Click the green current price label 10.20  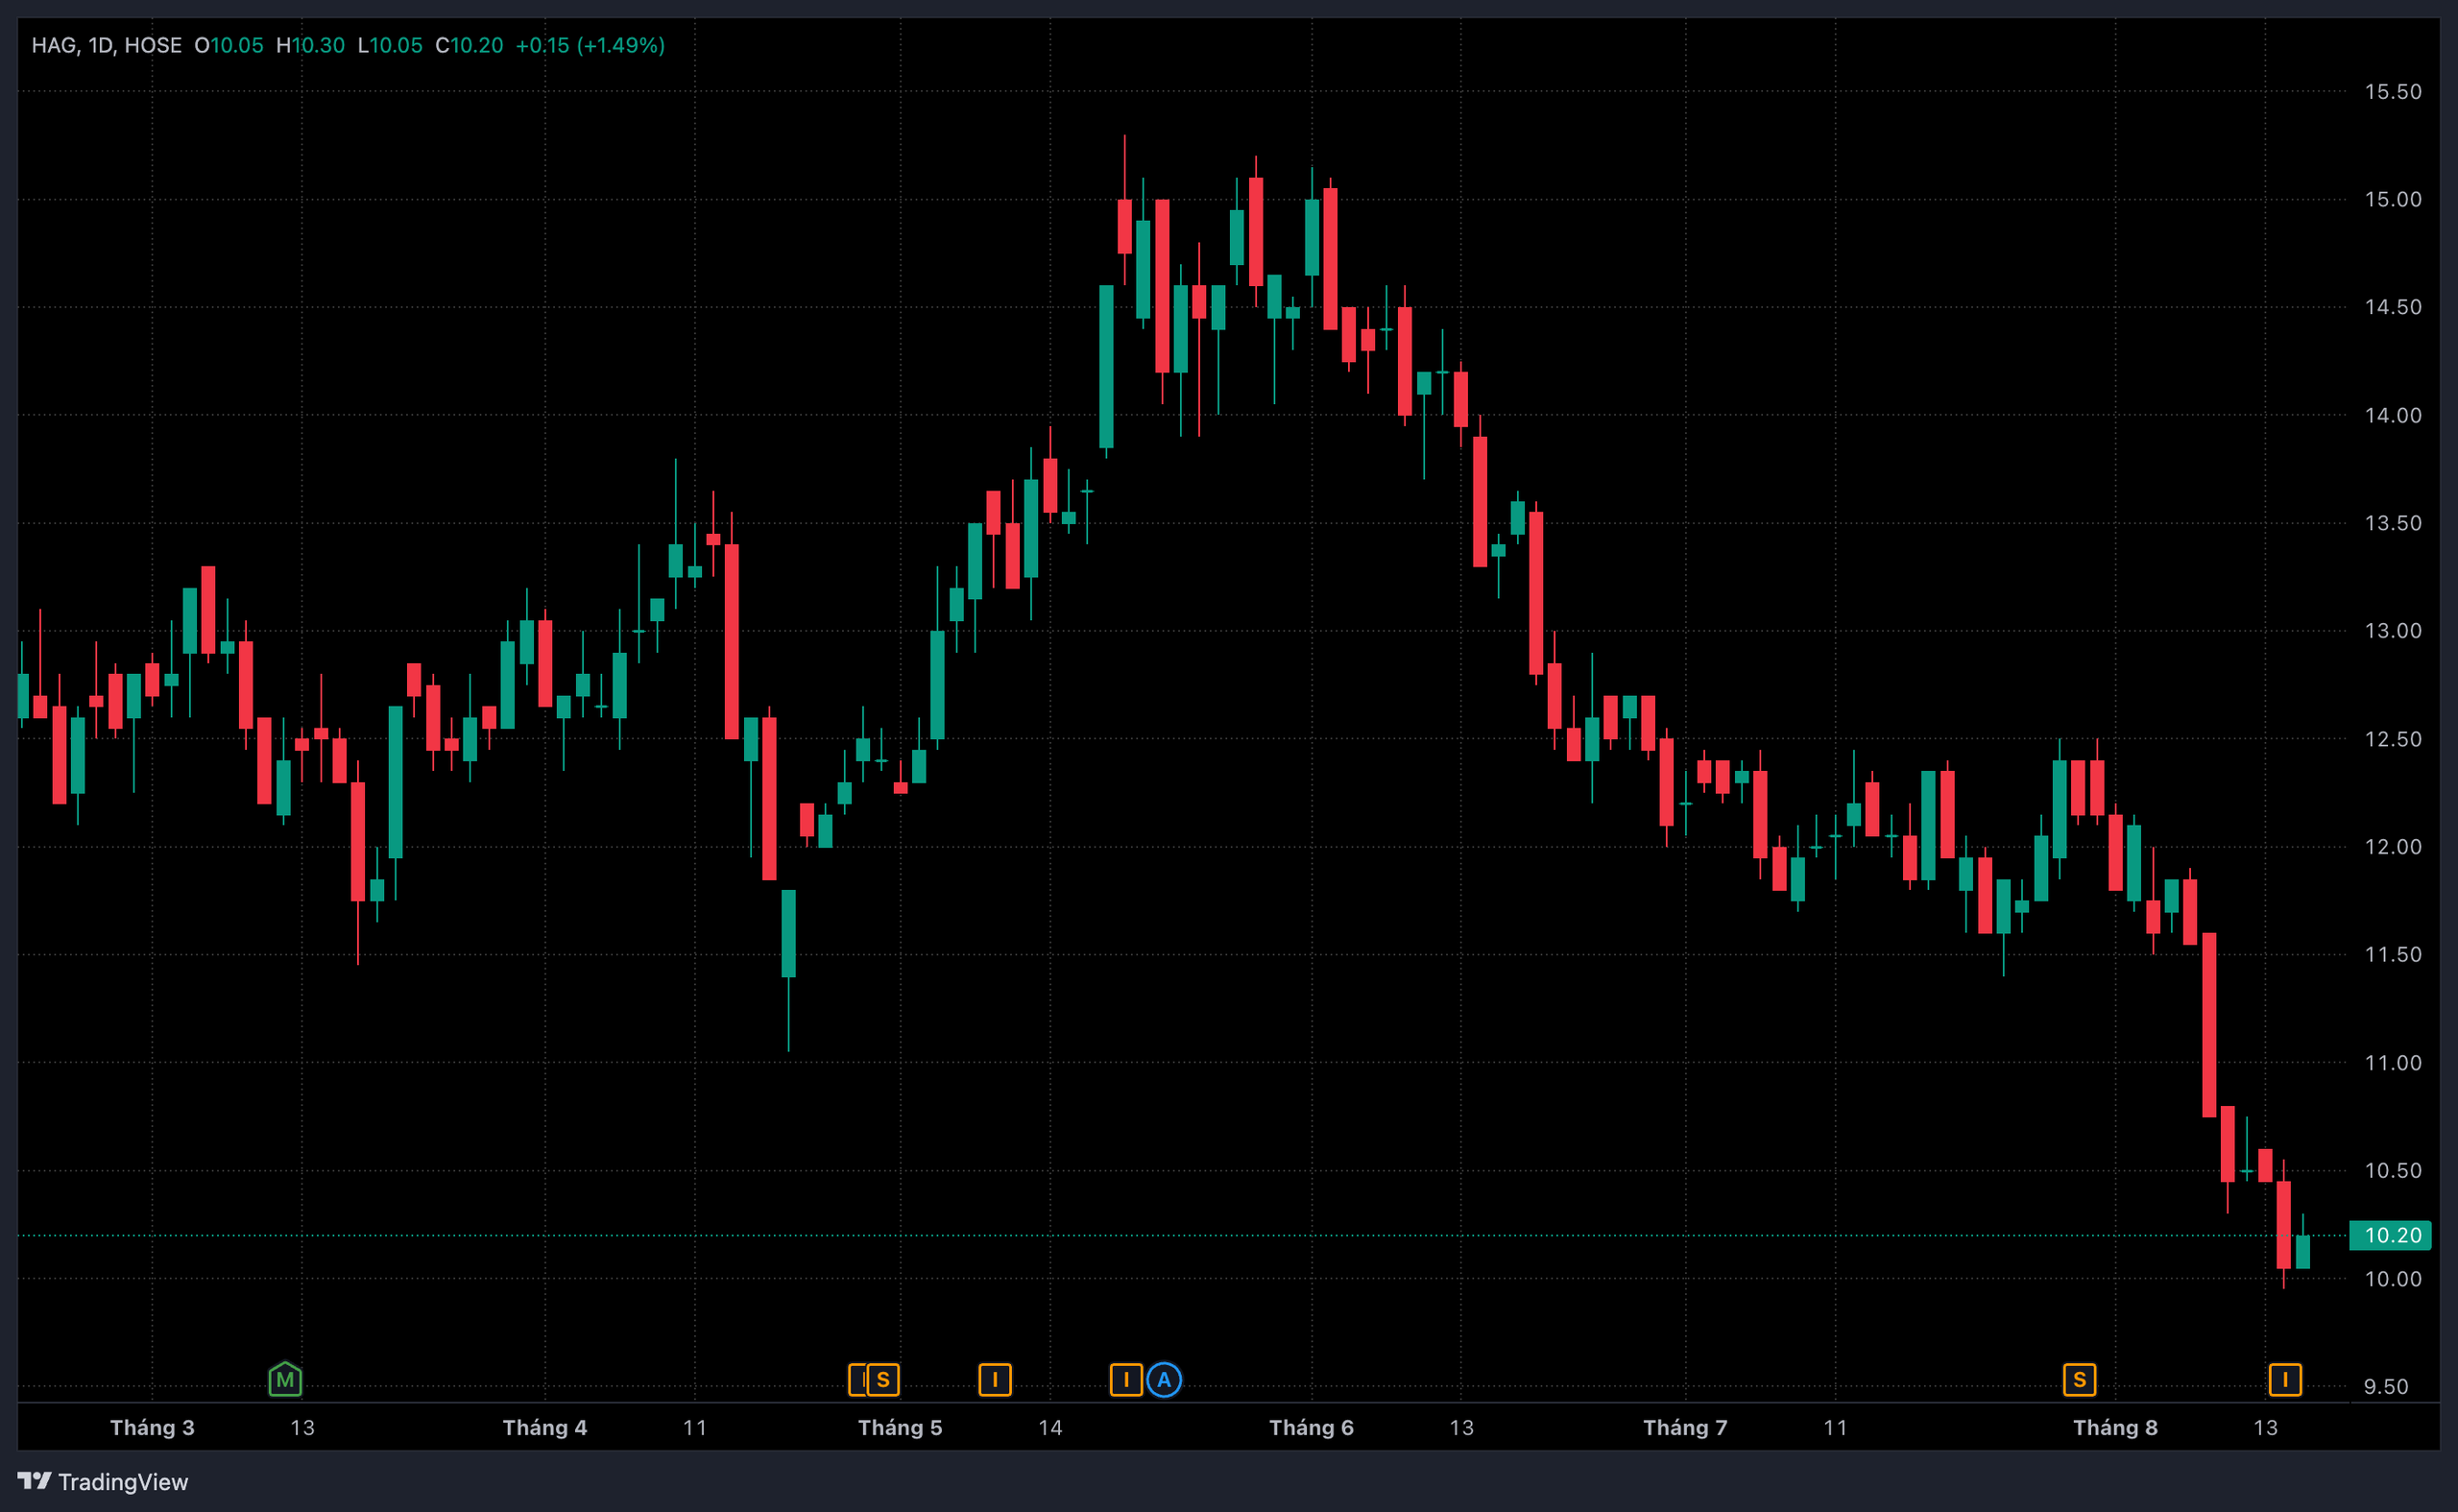2390,1235
